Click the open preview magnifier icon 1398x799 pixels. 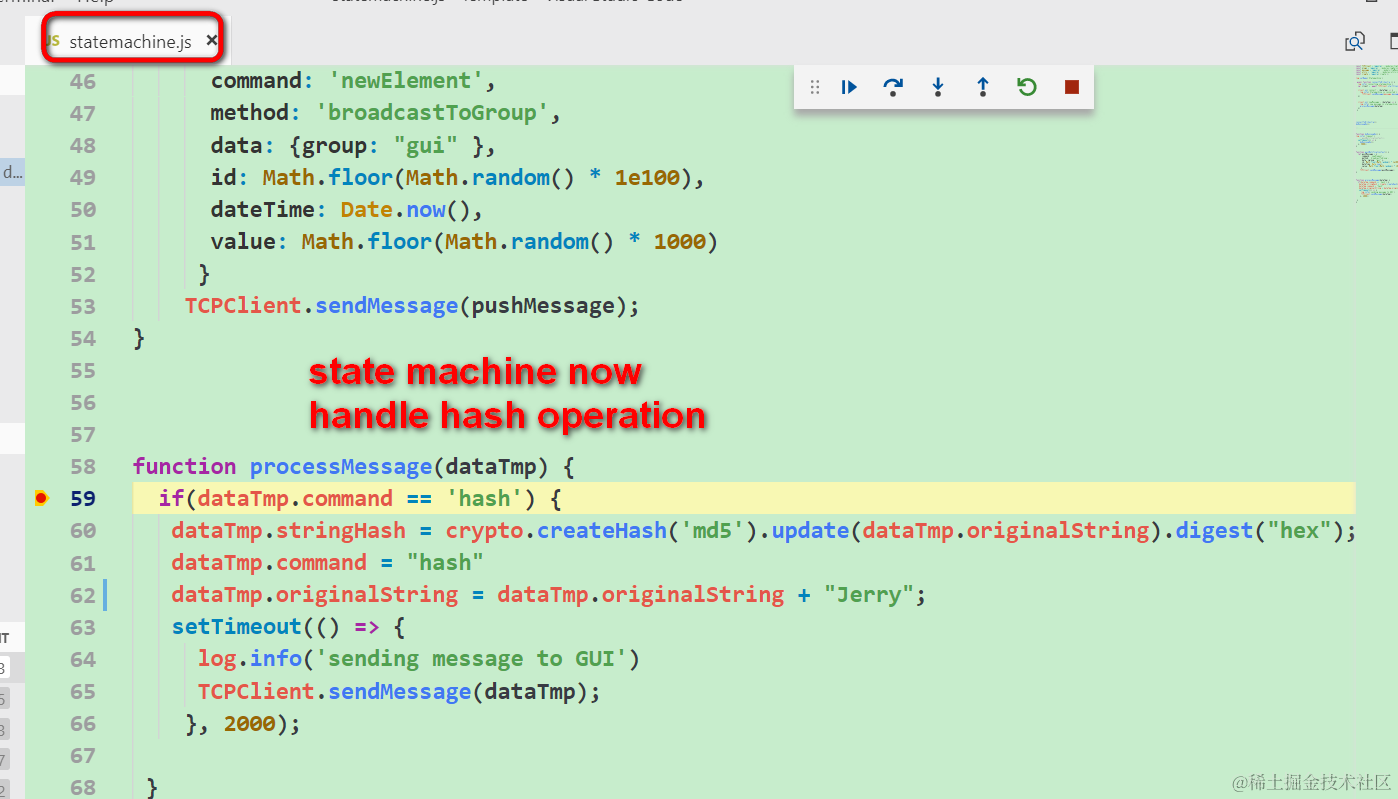[x=1355, y=41]
